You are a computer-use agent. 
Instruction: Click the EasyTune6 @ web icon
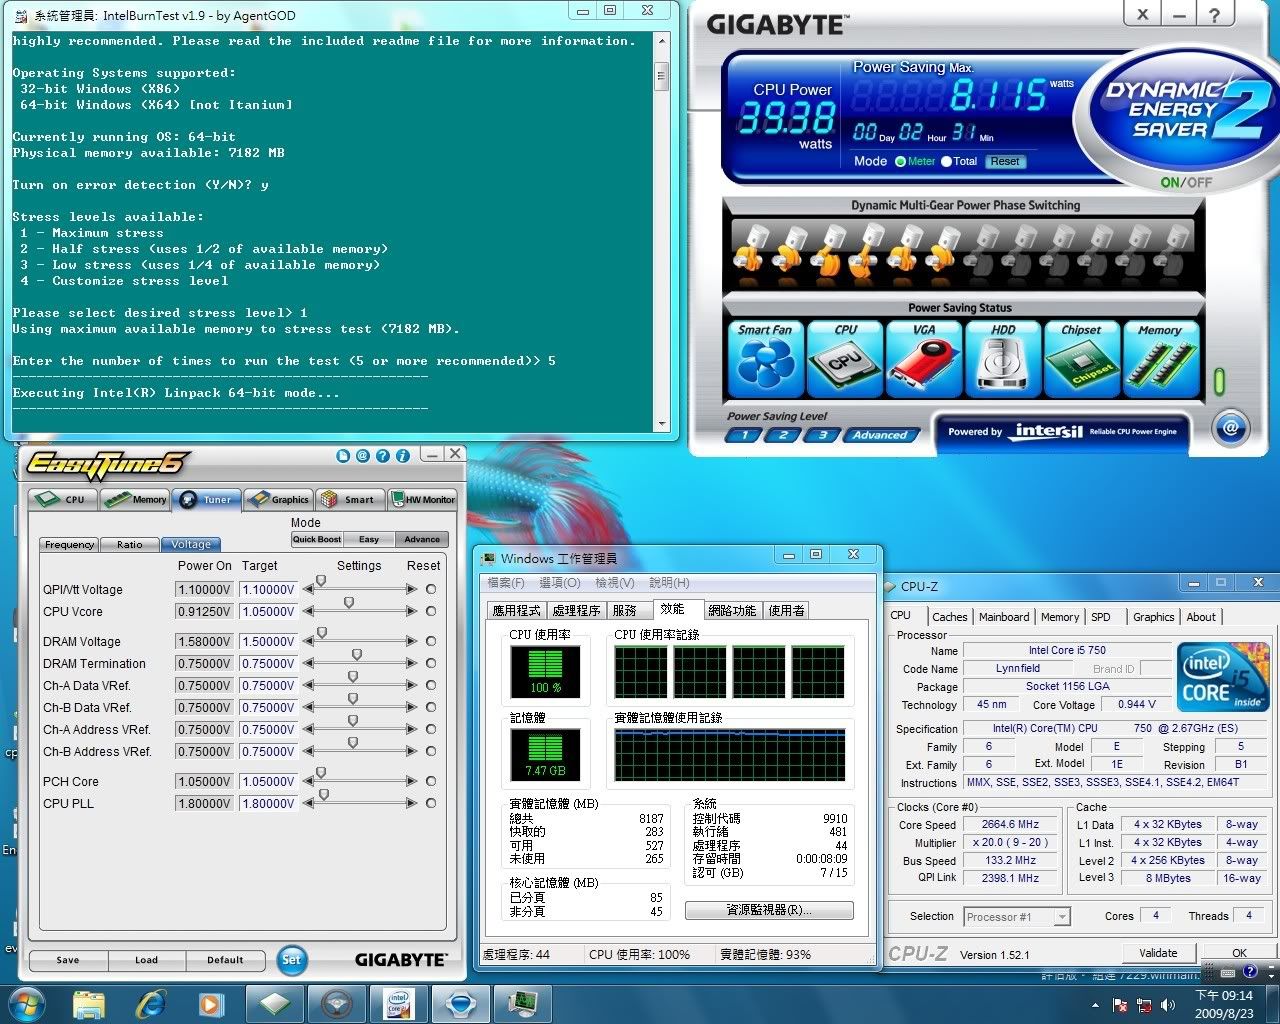point(363,455)
